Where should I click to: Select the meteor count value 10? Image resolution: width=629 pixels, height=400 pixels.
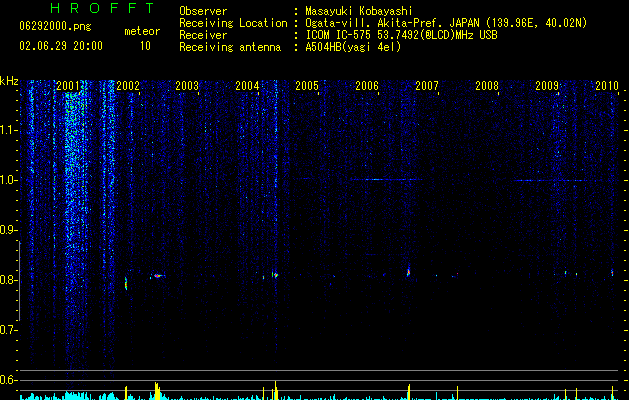tap(145, 46)
